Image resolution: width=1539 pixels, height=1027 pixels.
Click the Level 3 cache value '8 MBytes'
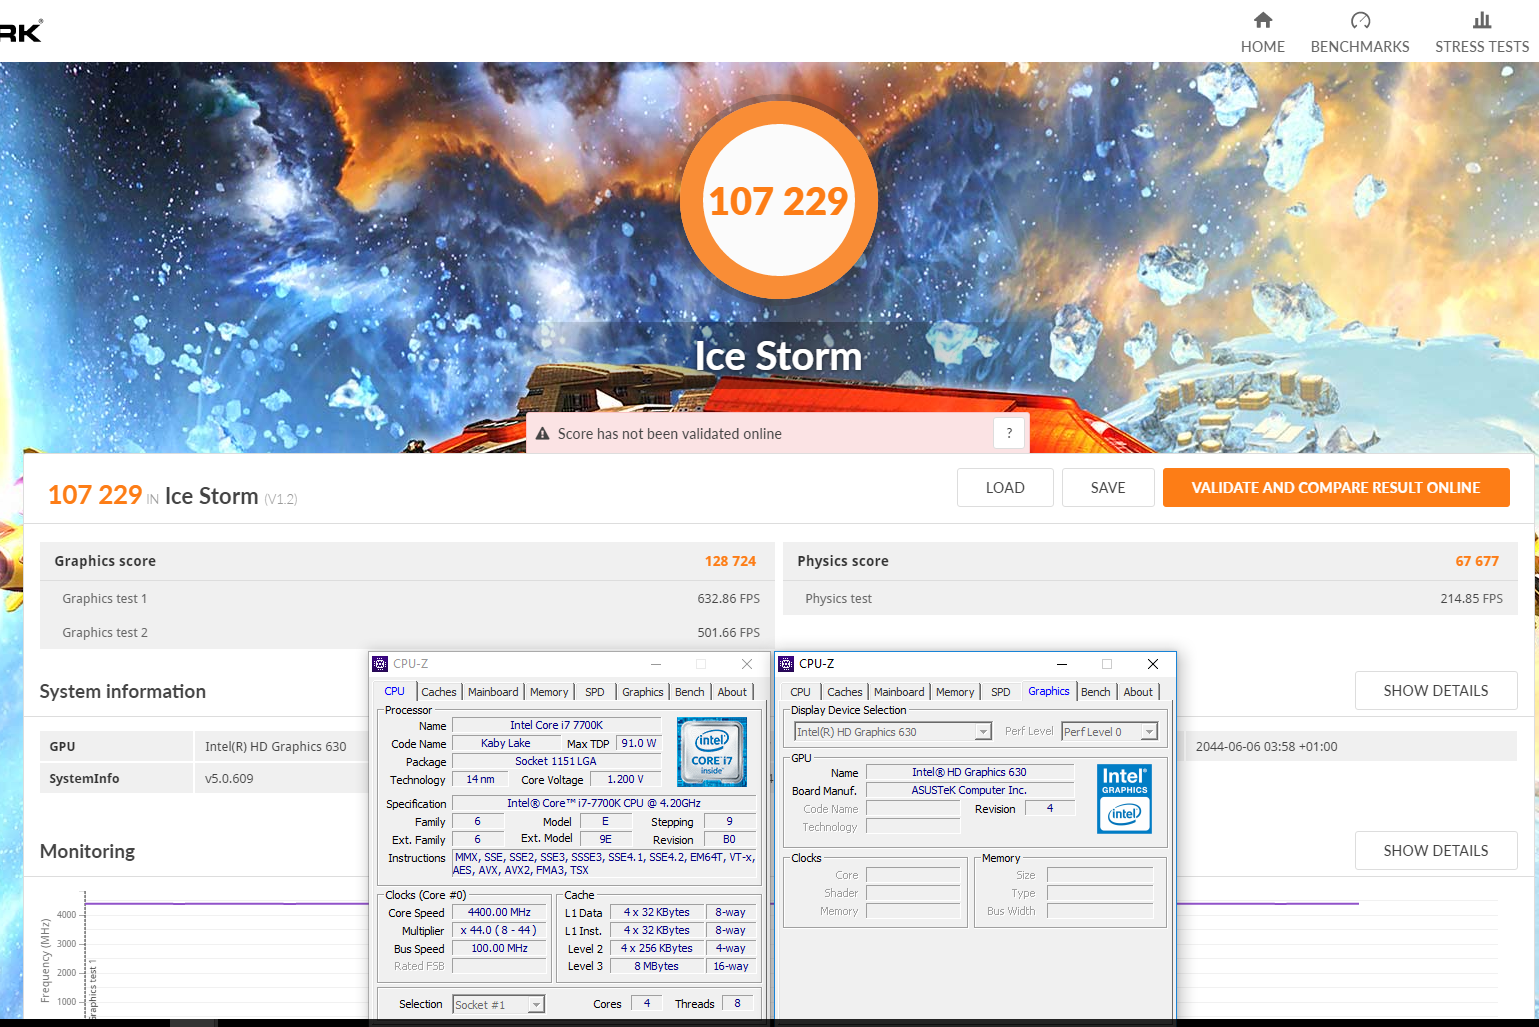tap(656, 966)
